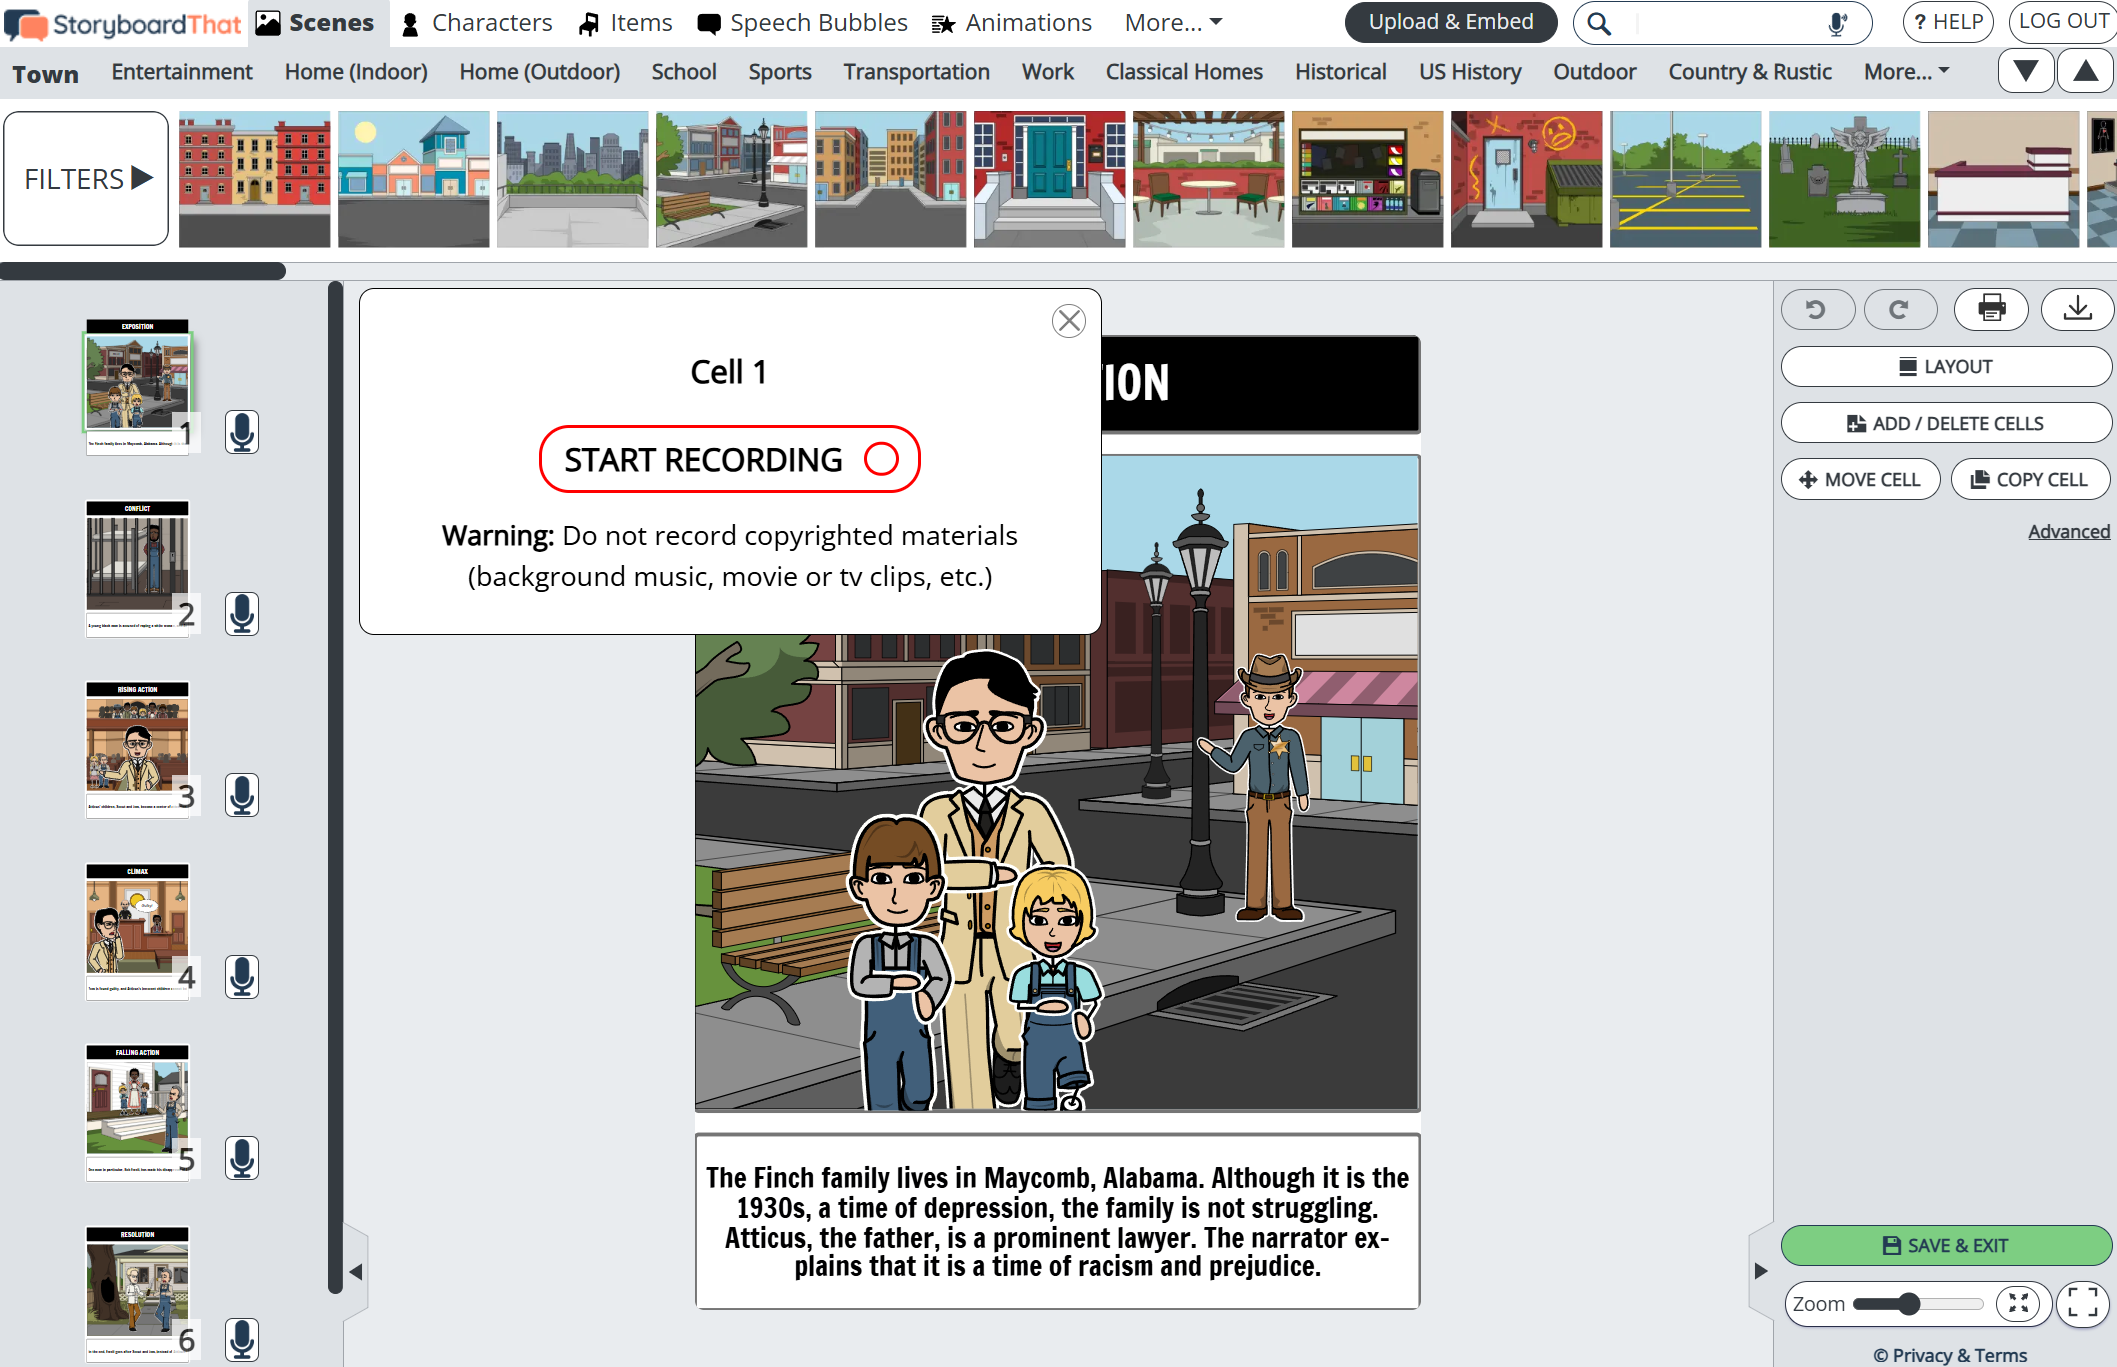Click the download icon button

(2077, 308)
